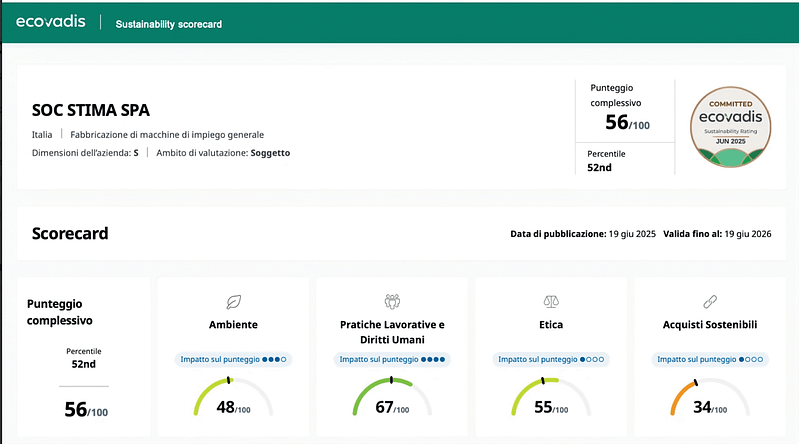This screenshot has width=799, height=444.
Task: Click the Ambiente 48/100 score gauge
Action: [233, 402]
